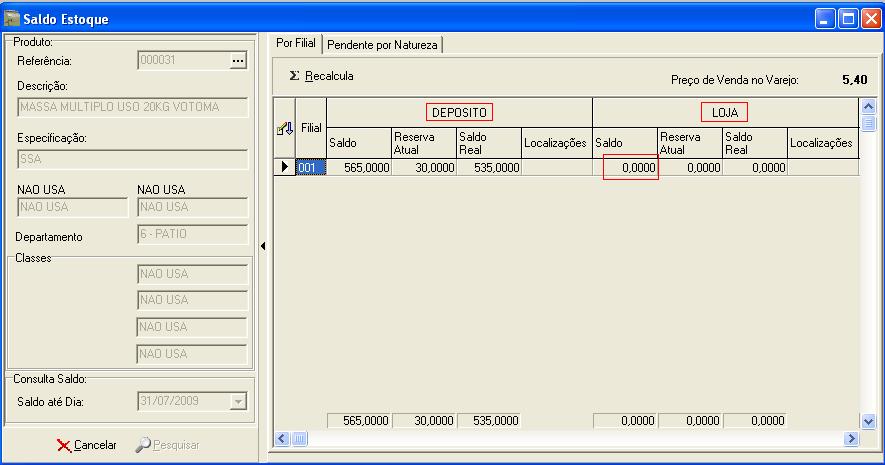Open the Saldo até Dia date dropdown
Viewport: 885px width, 465px height.
point(237,401)
